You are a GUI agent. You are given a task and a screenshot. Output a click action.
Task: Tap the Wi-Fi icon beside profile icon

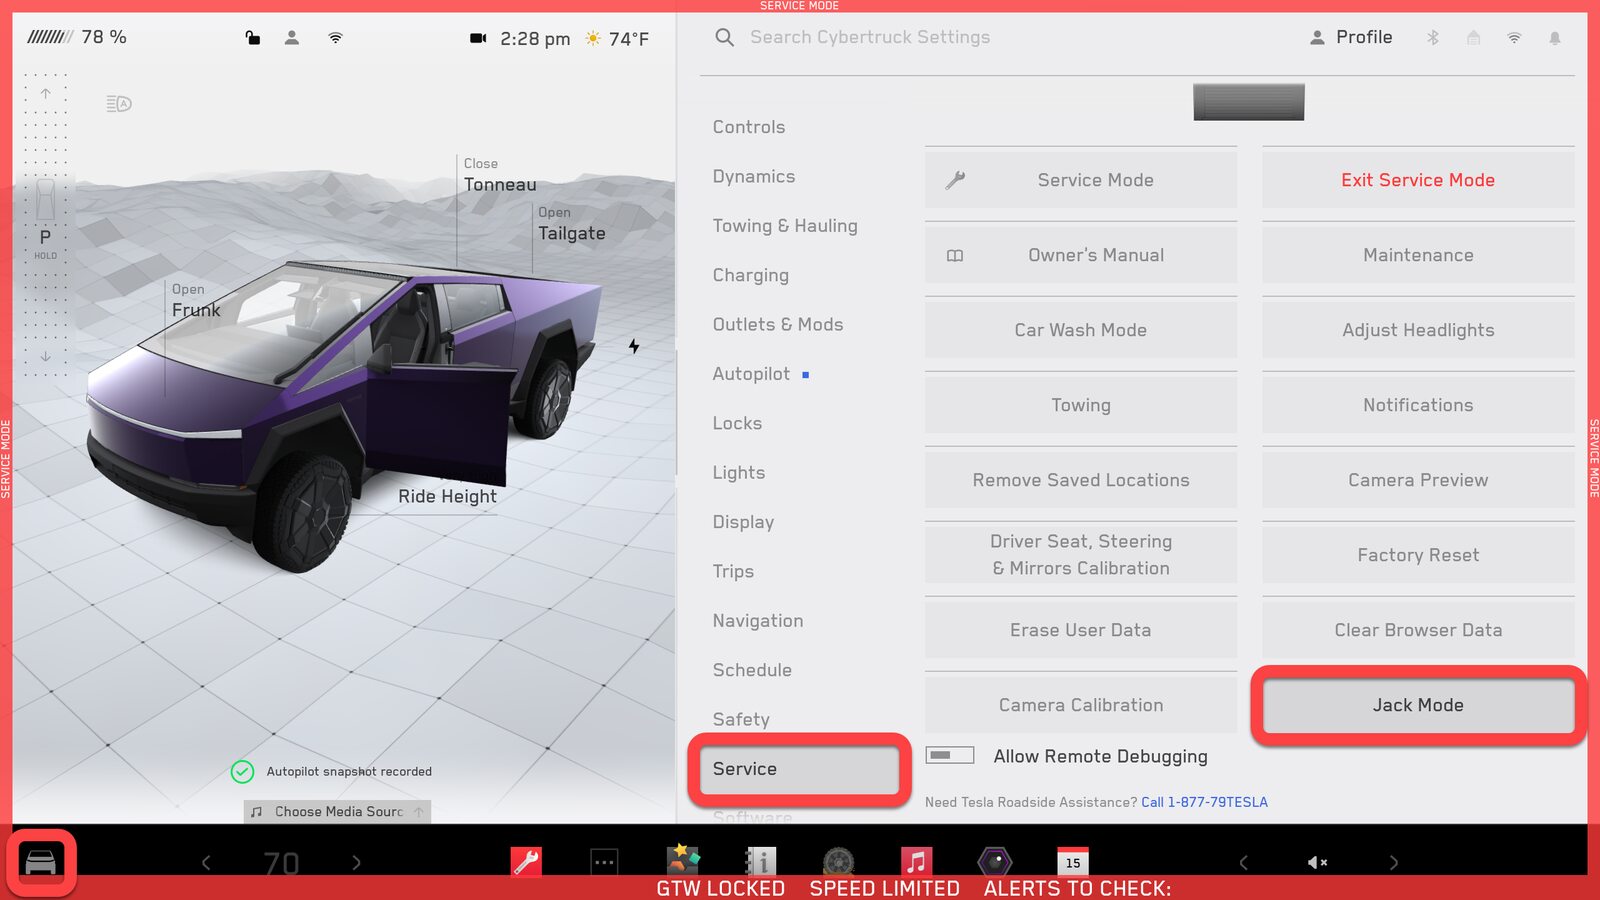click(x=335, y=38)
